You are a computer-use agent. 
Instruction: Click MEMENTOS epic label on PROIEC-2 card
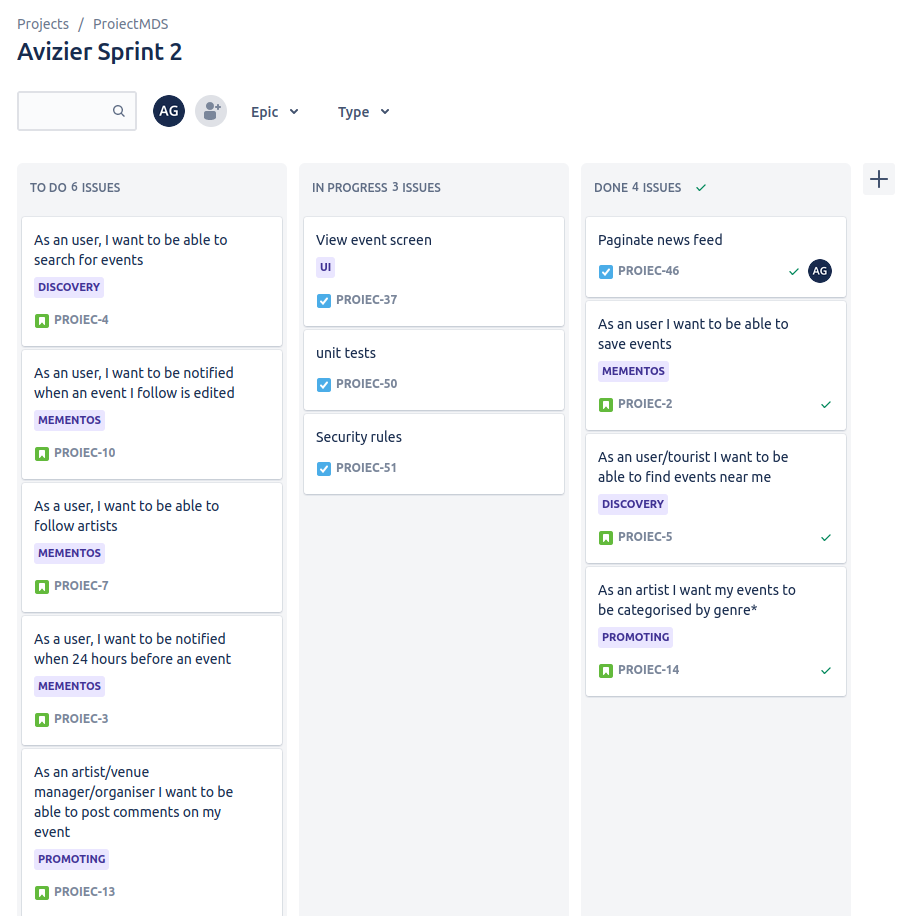pyautogui.click(x=633, y=372)
